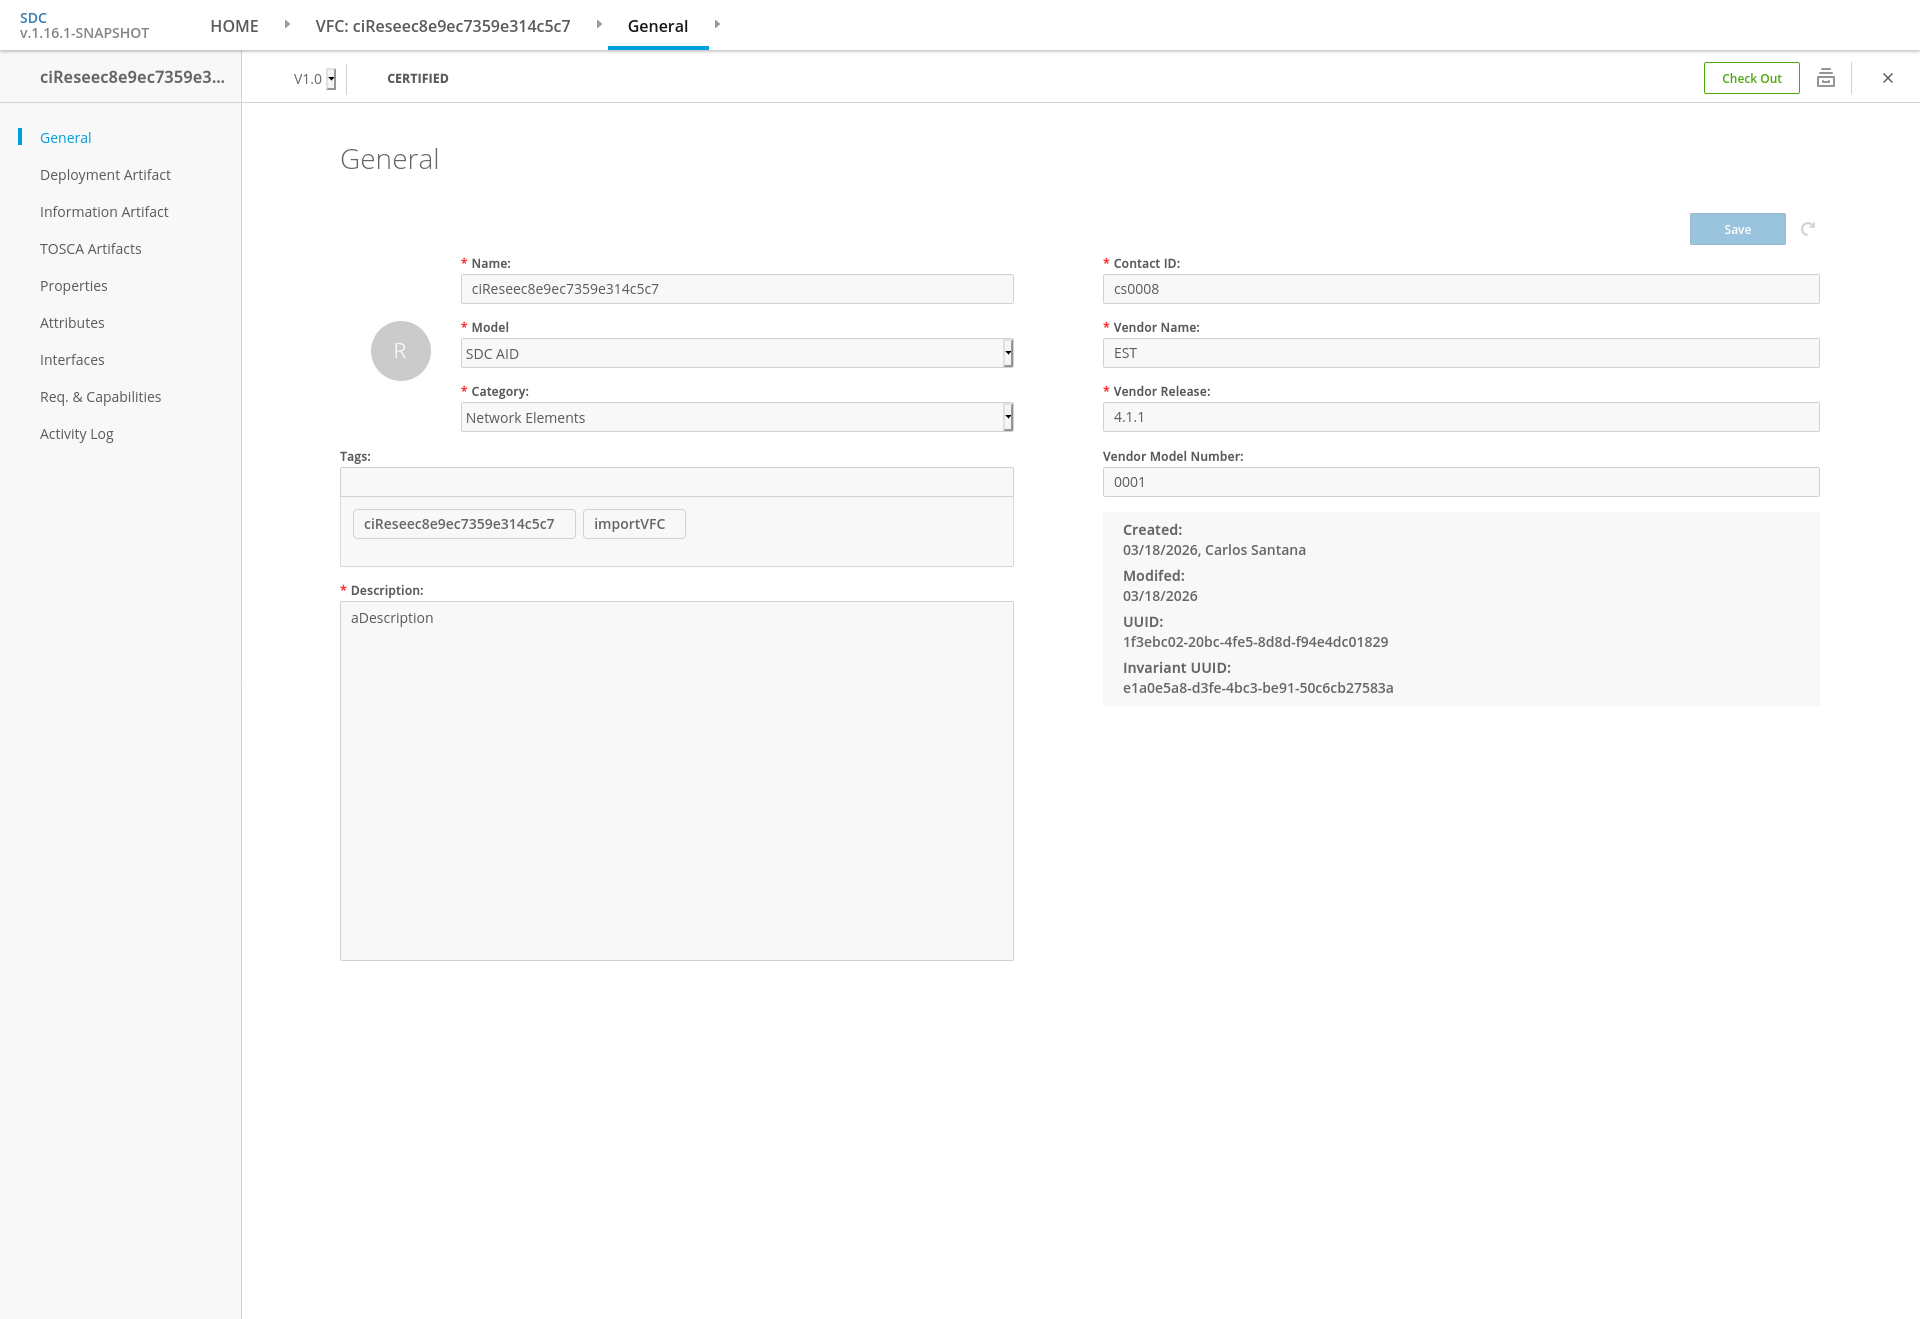
Task: Click the round R resource icon
Action: click(400, 351)
